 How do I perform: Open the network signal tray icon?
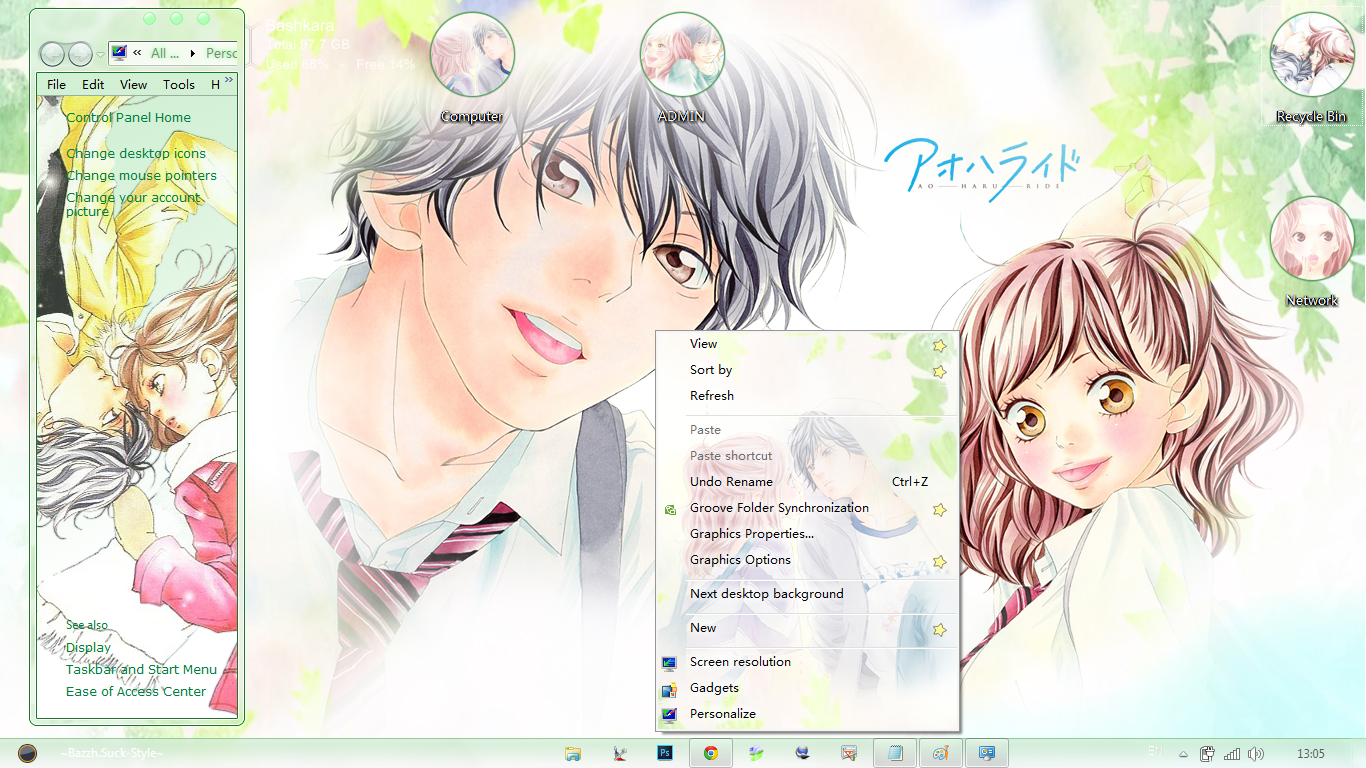1232,754
